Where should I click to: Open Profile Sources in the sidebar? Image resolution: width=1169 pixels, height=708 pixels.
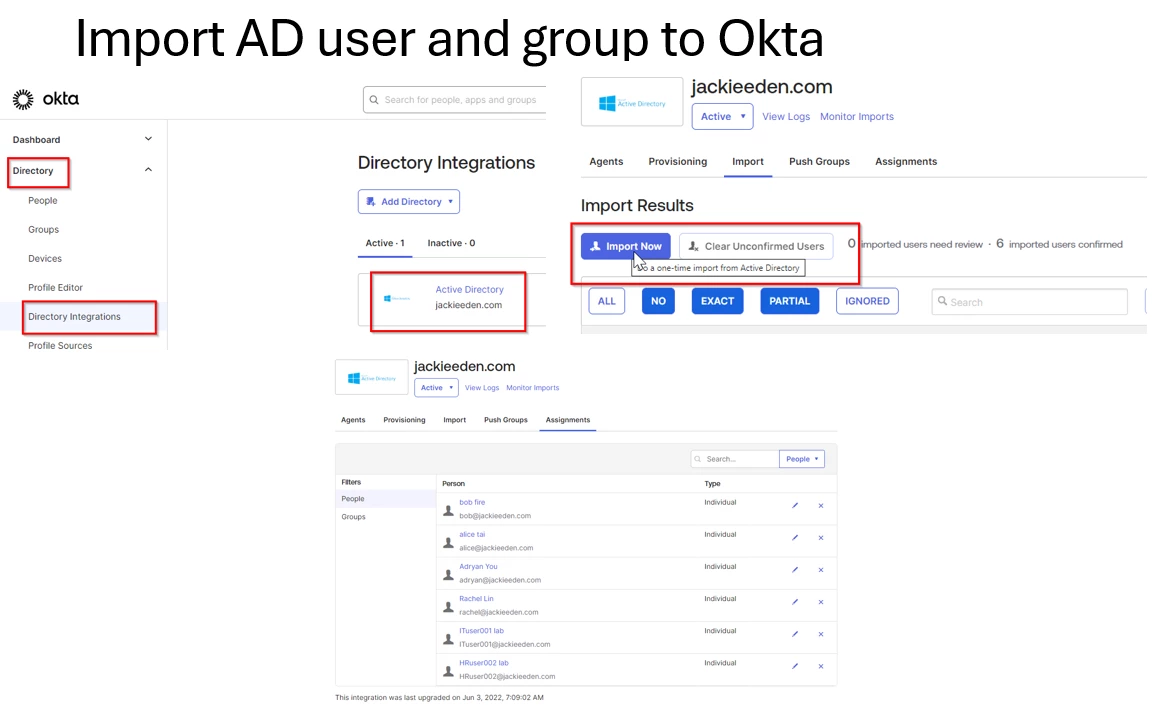tap(60, 346)
